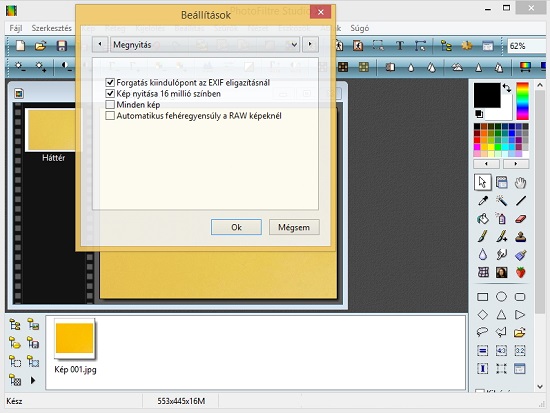Cancel with the Mégsem button
This screenshot has width=550, height=413.
[x=294, y=227]
